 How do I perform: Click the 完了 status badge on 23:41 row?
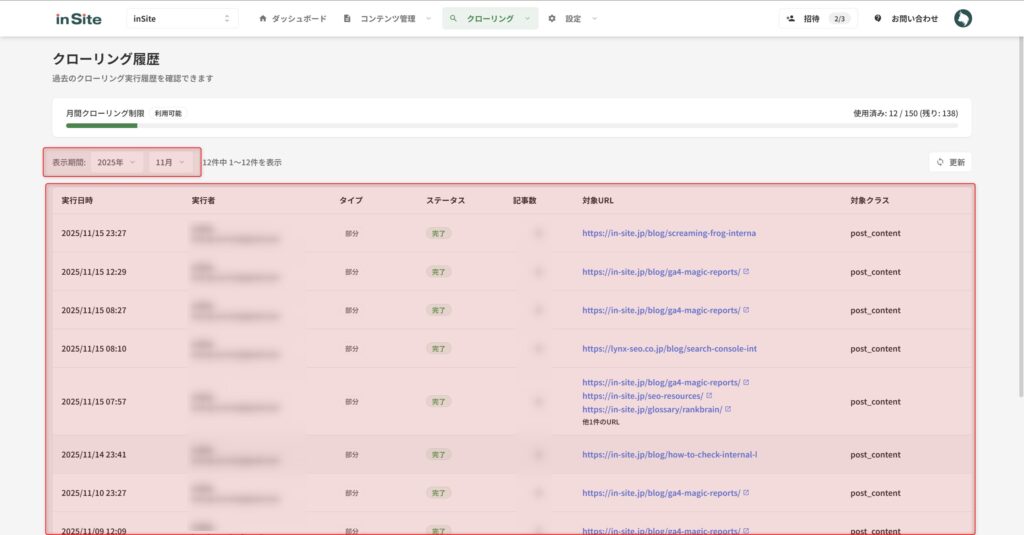tap(438, 454)
